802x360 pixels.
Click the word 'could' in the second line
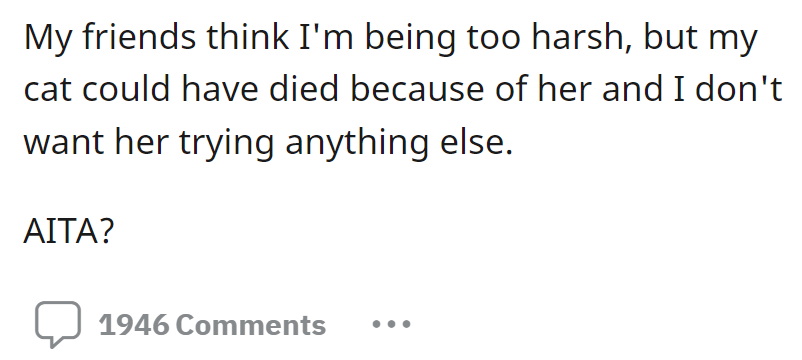126,89
